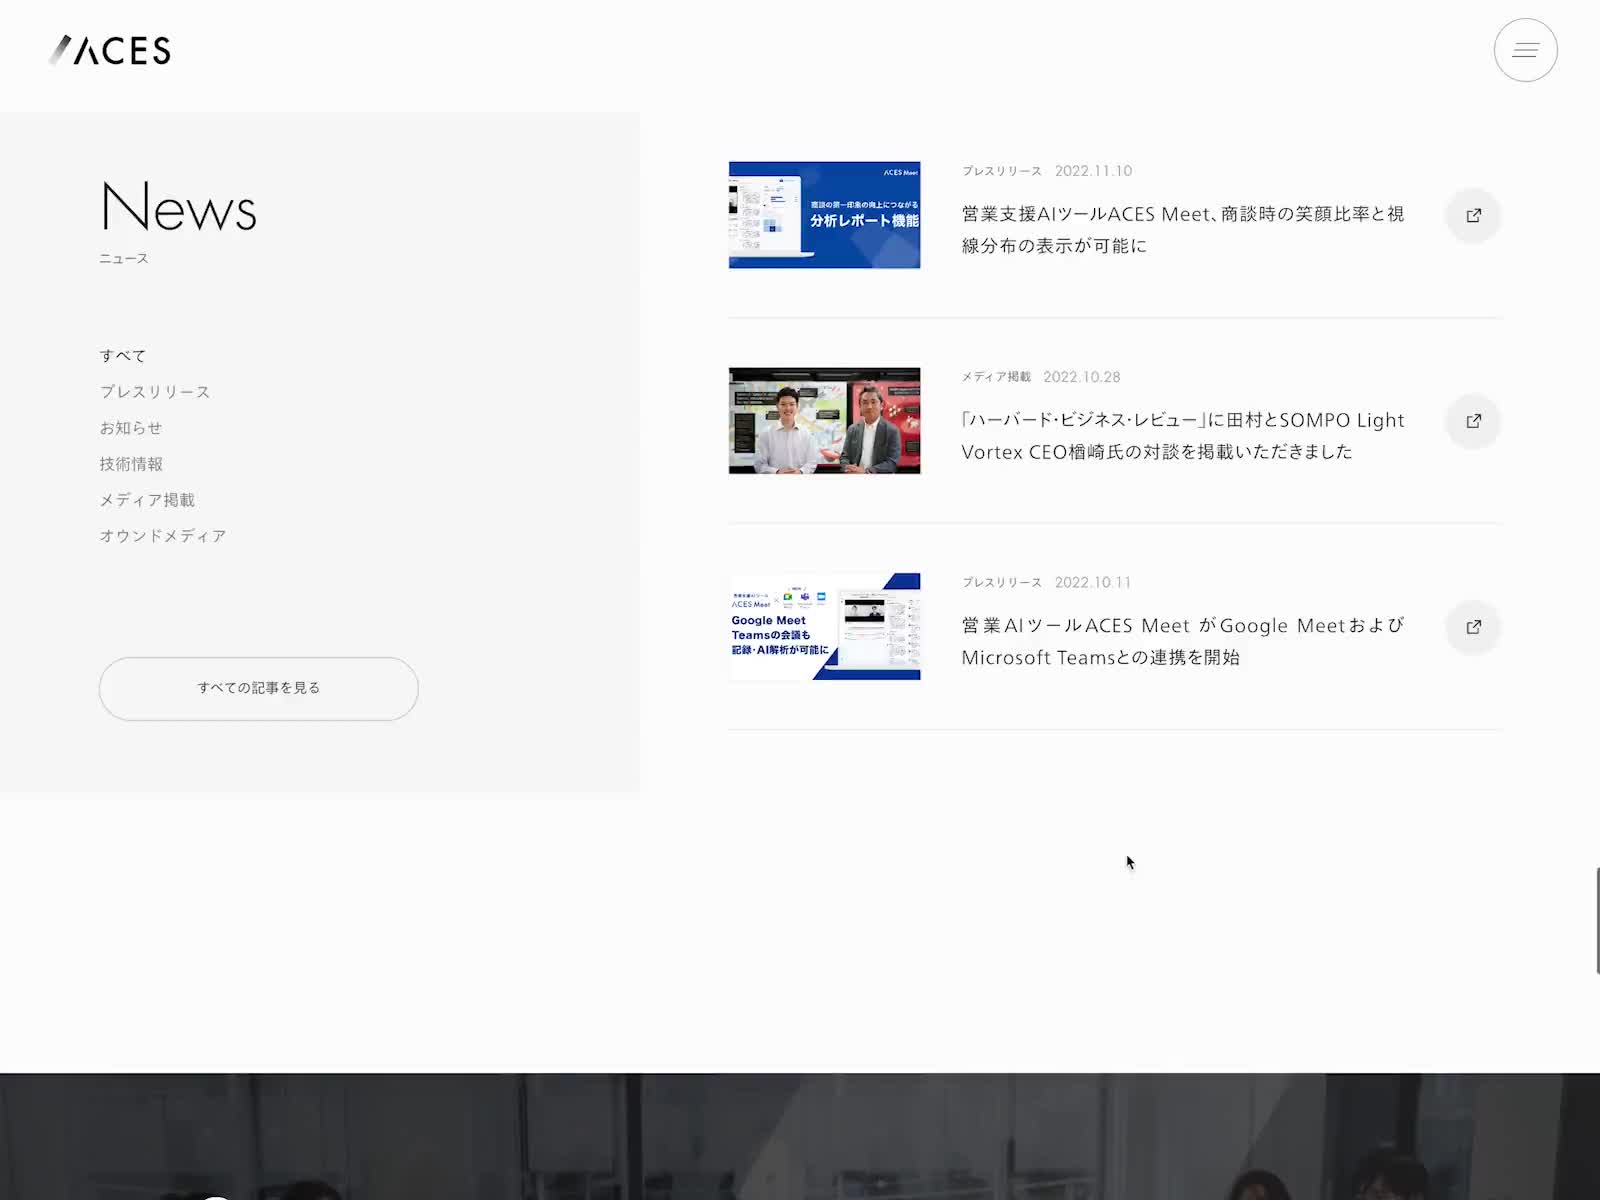This screenshot has height=1200, width=1600.
Task: Open the two-men interview thumbnail
Action: point(824,421)
